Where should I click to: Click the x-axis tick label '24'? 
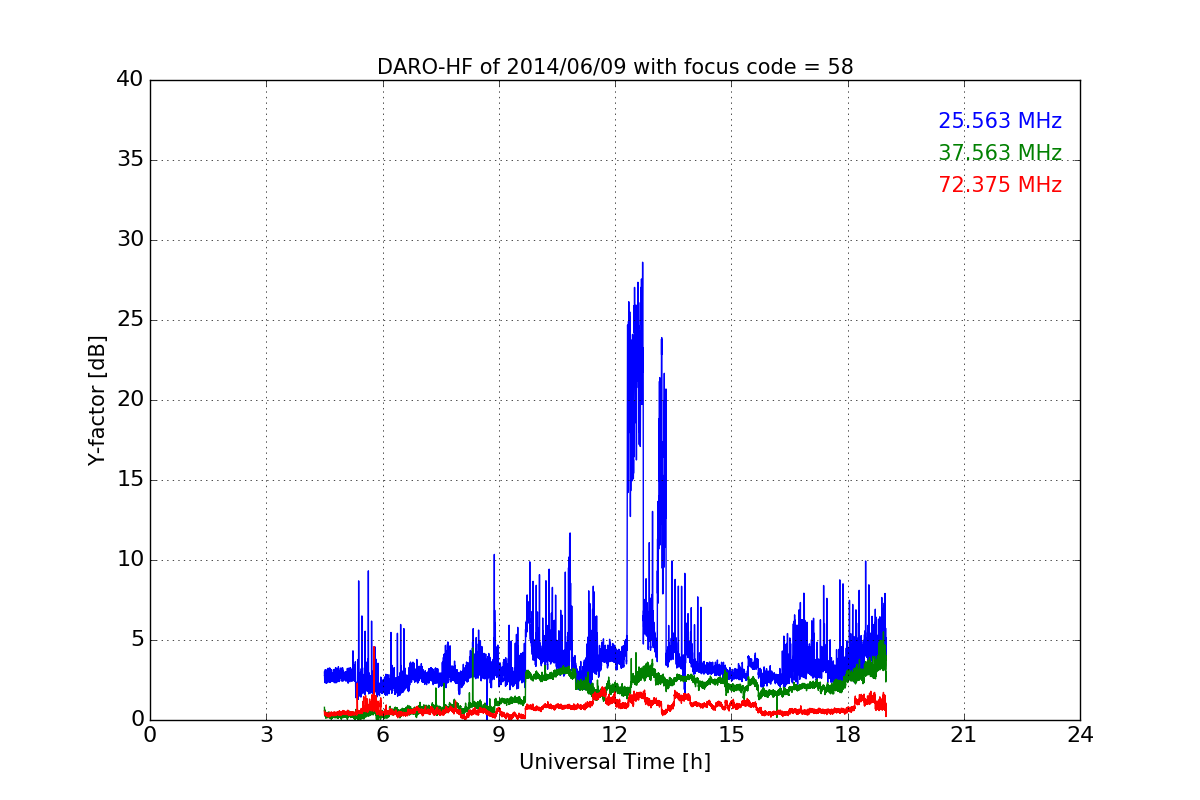(1080, 734)
